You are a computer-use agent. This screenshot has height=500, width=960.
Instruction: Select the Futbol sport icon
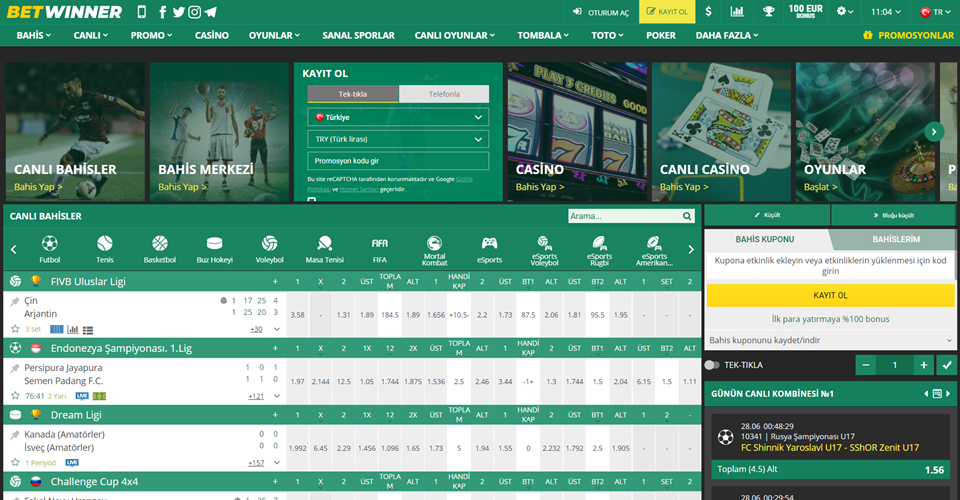50,250
